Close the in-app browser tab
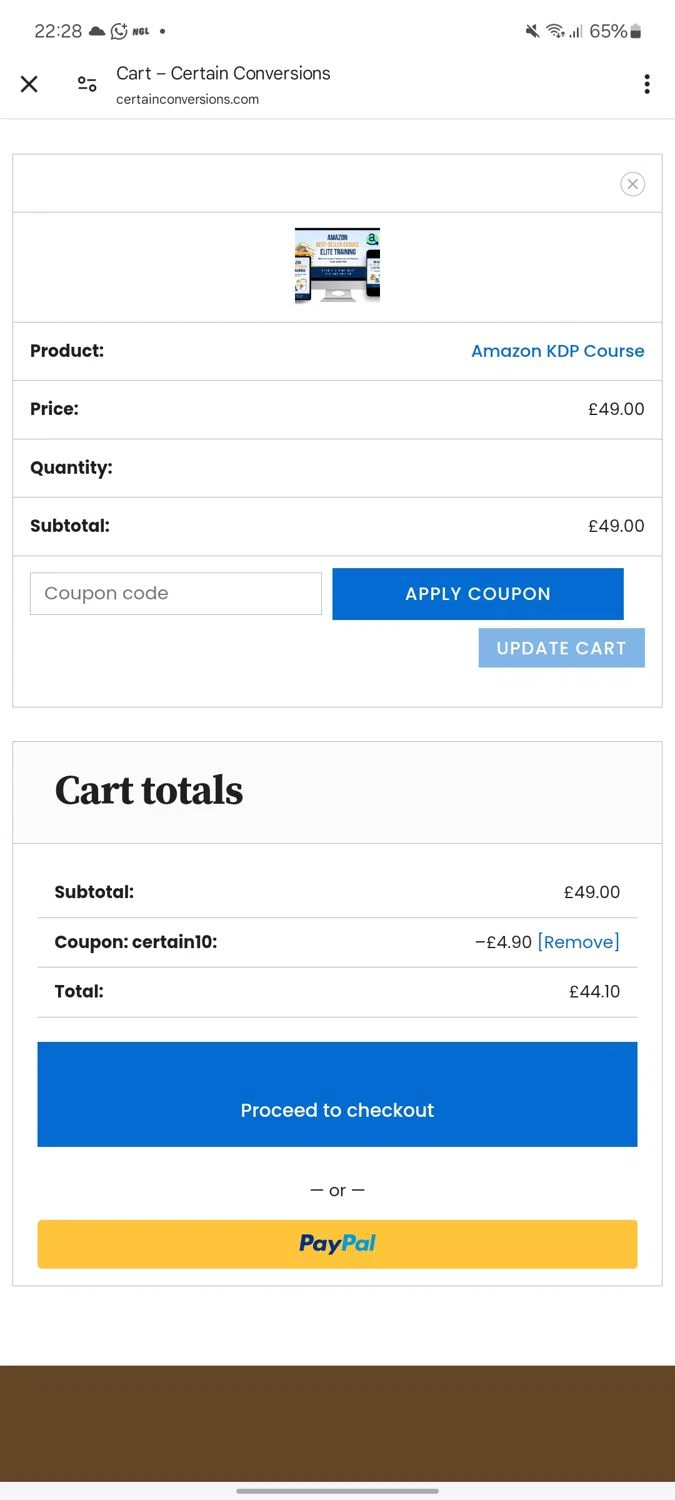The height and width of the screenshot is (1500, 675). [29, 84]
